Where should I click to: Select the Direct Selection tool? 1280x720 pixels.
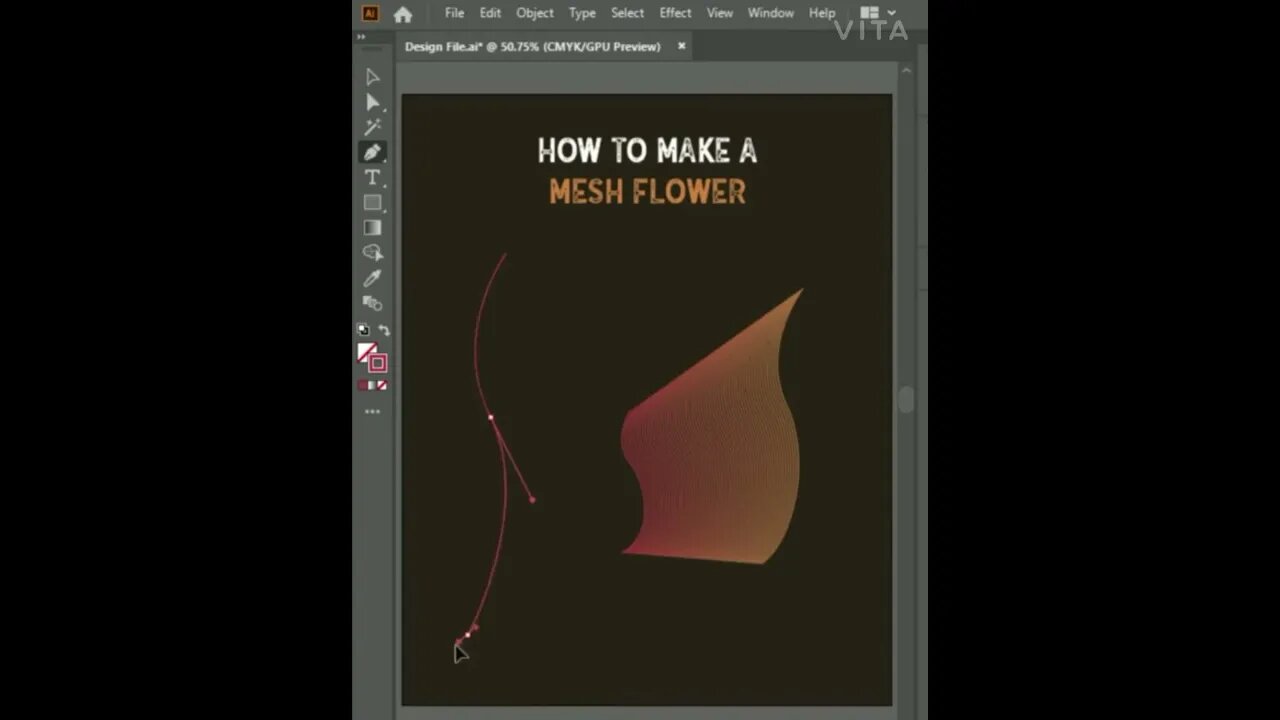click(372, 102)
